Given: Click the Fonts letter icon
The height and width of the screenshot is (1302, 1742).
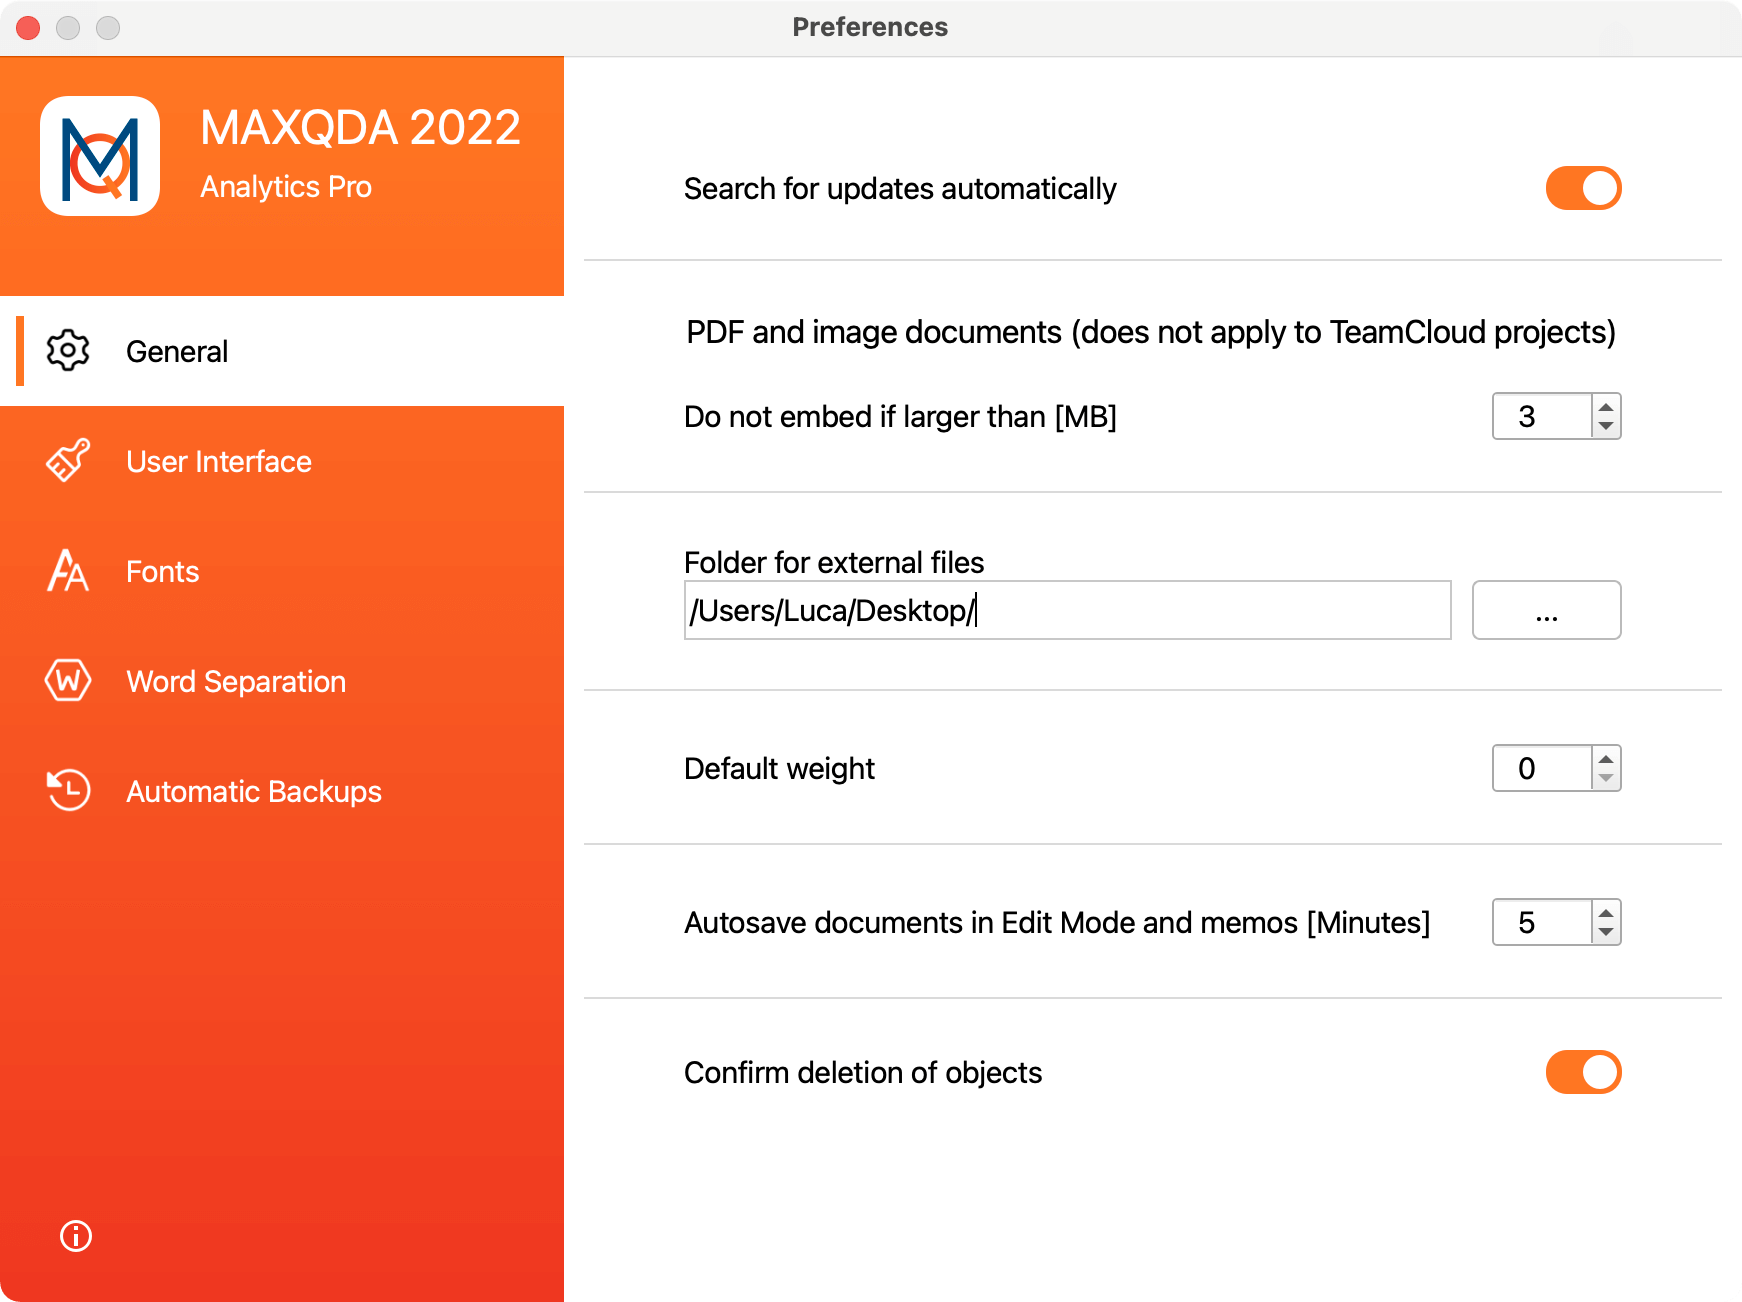Looking at the screenshot, I should click(x=68, y=570).
